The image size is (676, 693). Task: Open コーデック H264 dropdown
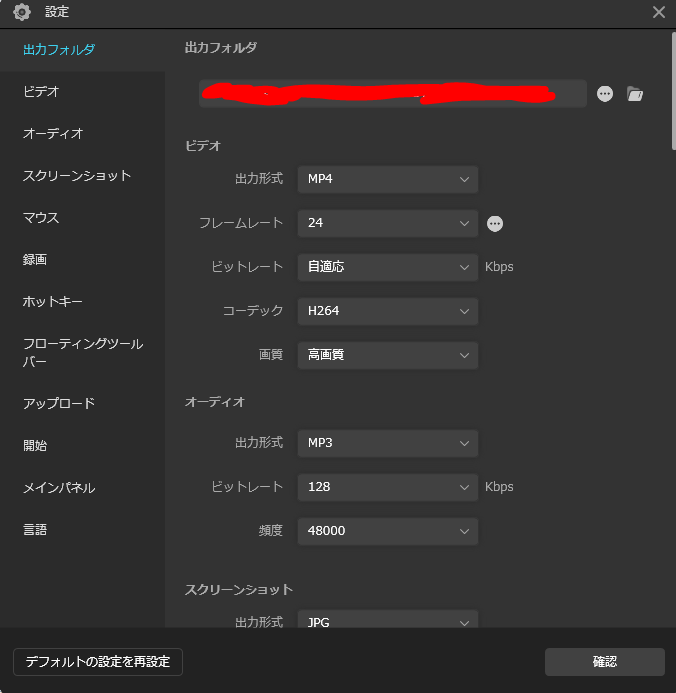point(387,311)
